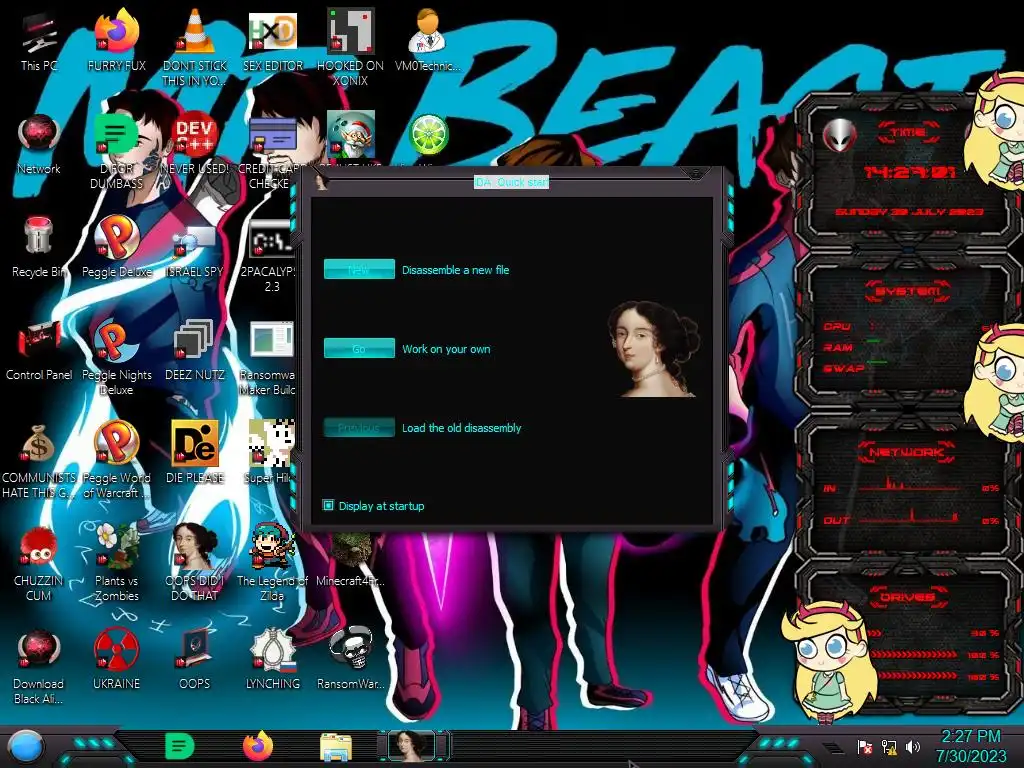Open the Action Center flag tray icon
Viewport: 1024px width, 768px height.
click(864, 746)
